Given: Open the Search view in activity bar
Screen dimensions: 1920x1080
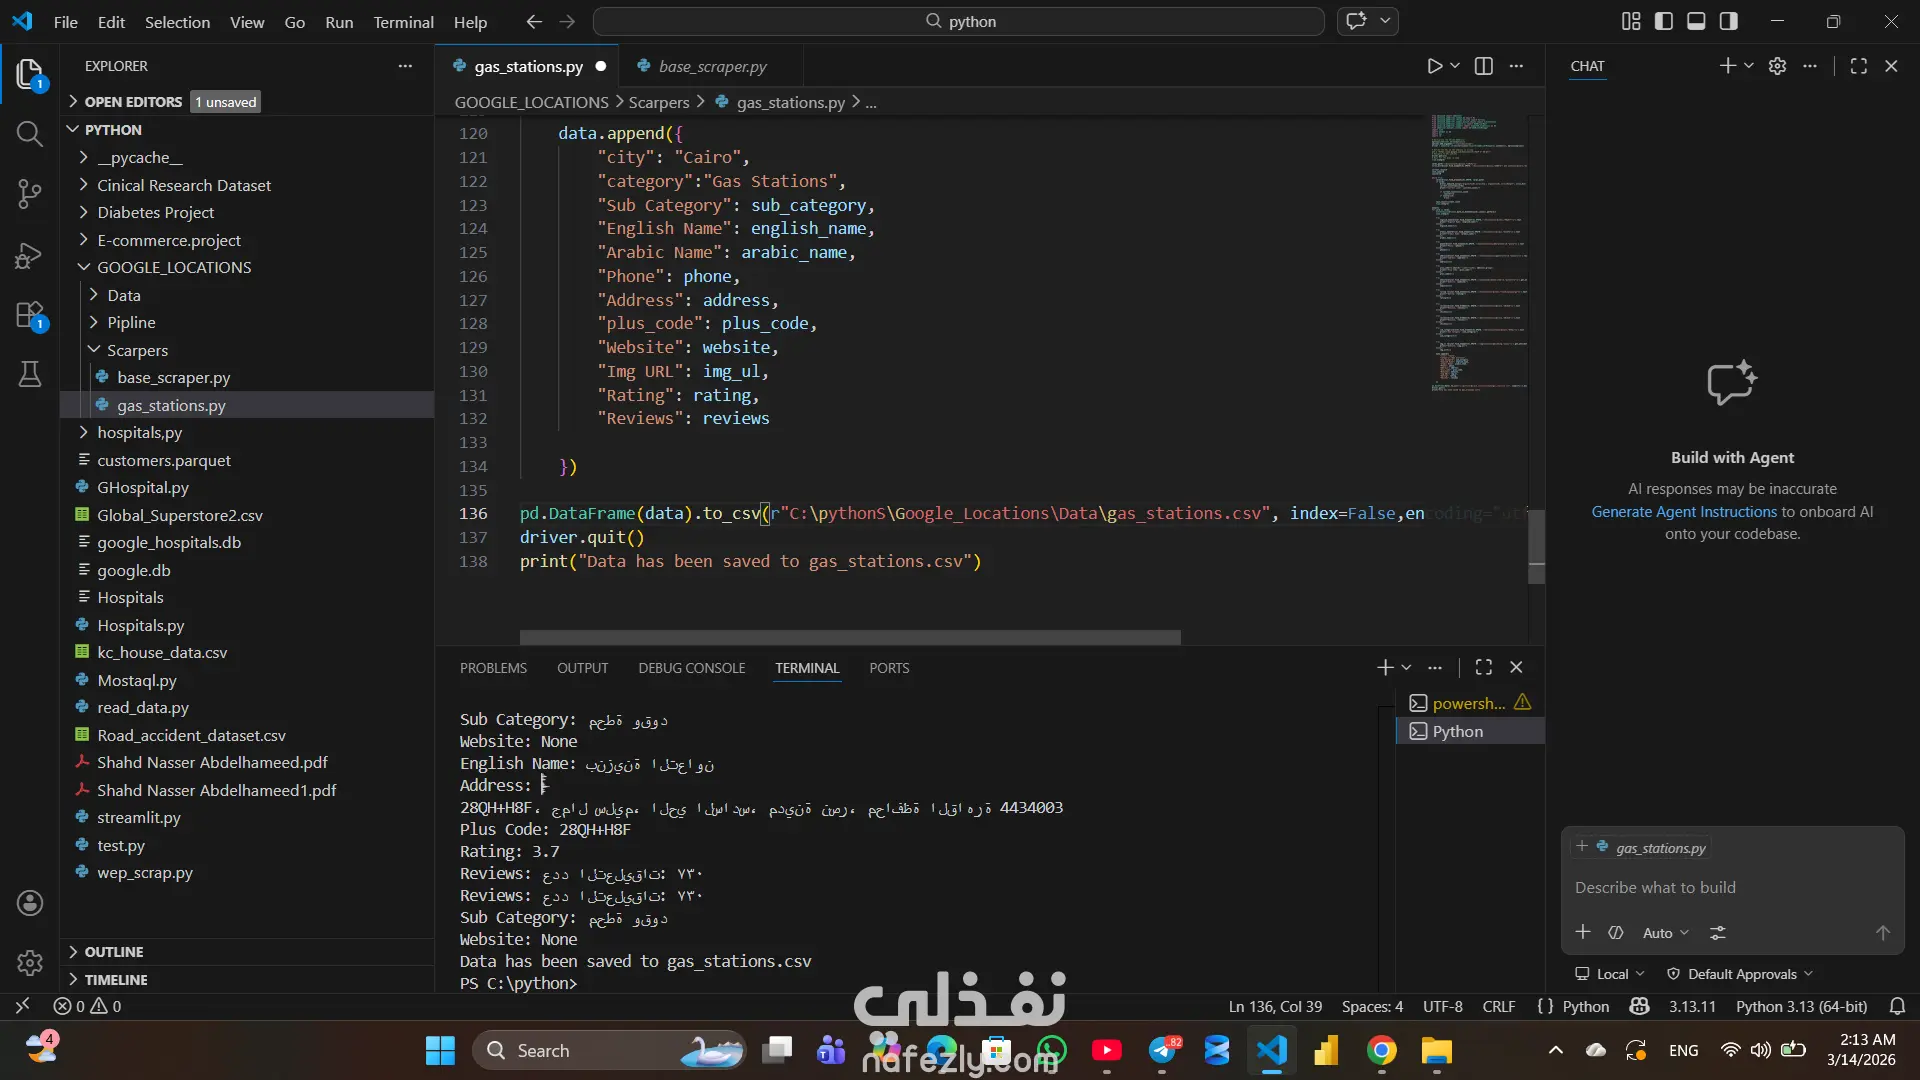Looking at the screenshot, I should point(29,134).
